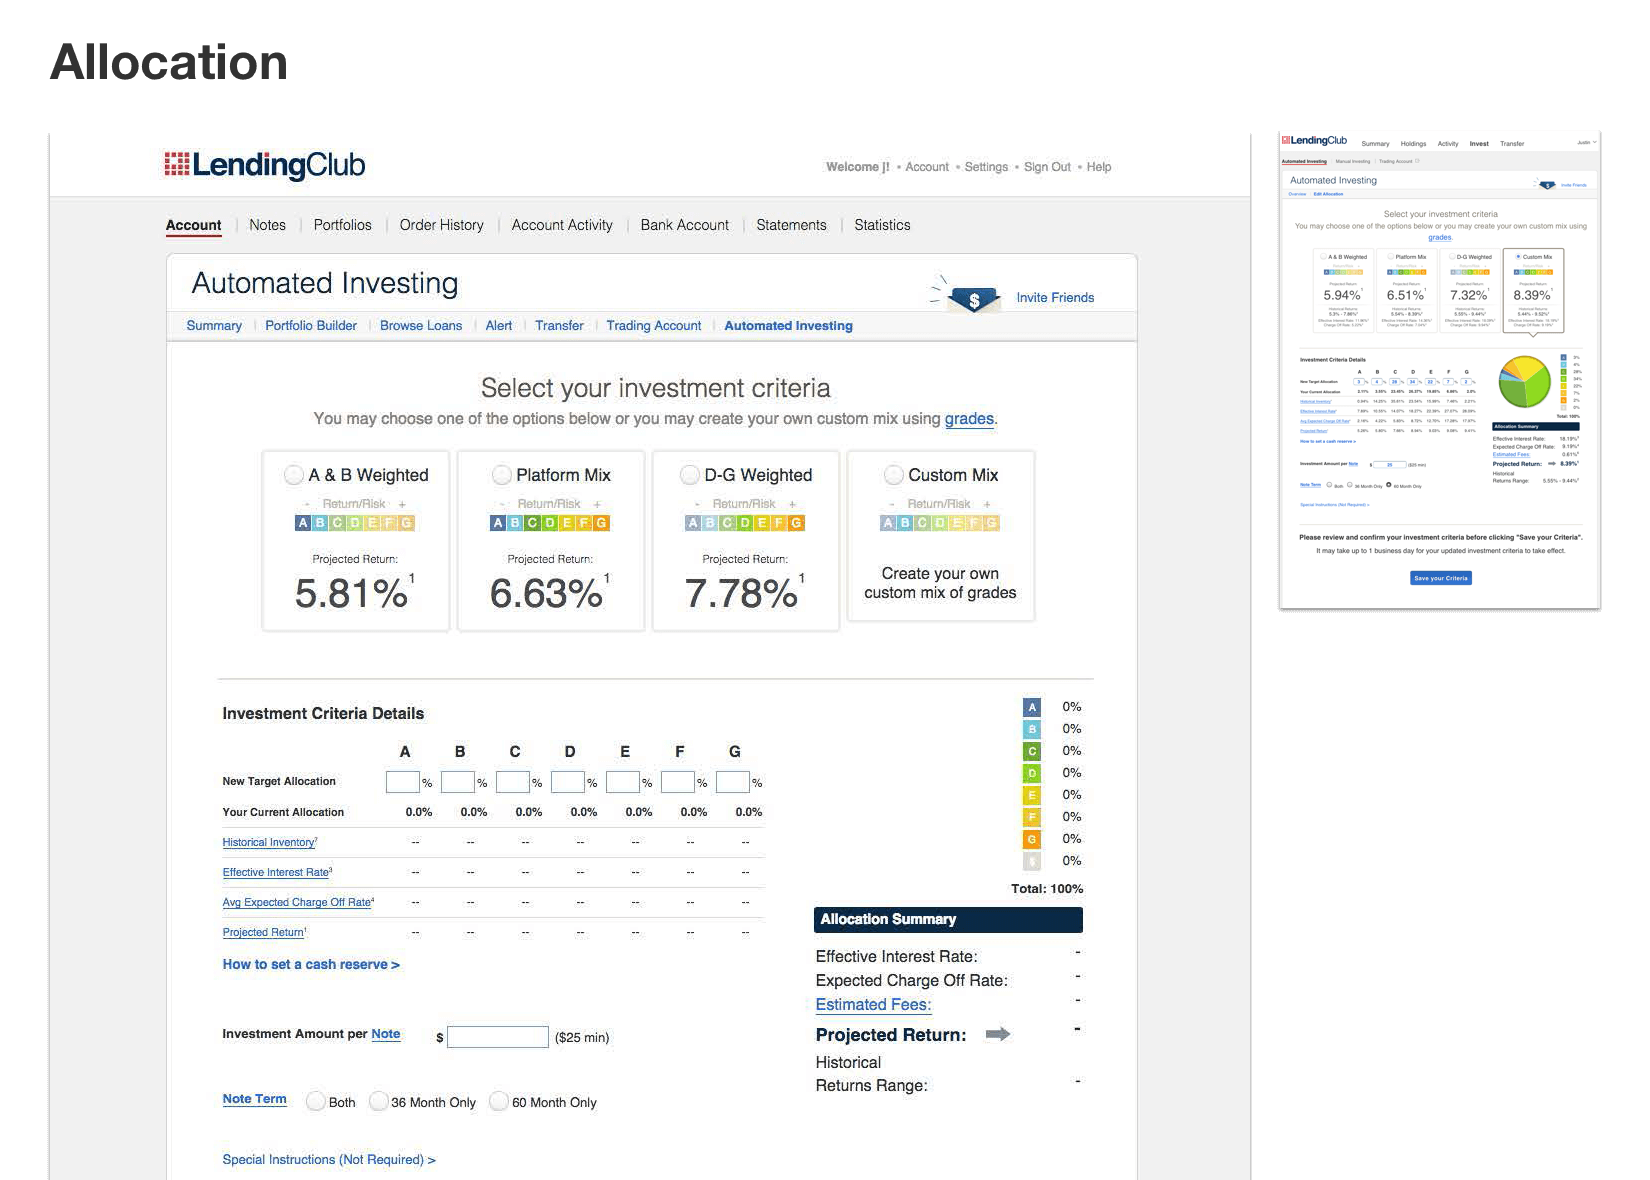
Task: Click grade badges in Platform Mix card
Action: 550,523
